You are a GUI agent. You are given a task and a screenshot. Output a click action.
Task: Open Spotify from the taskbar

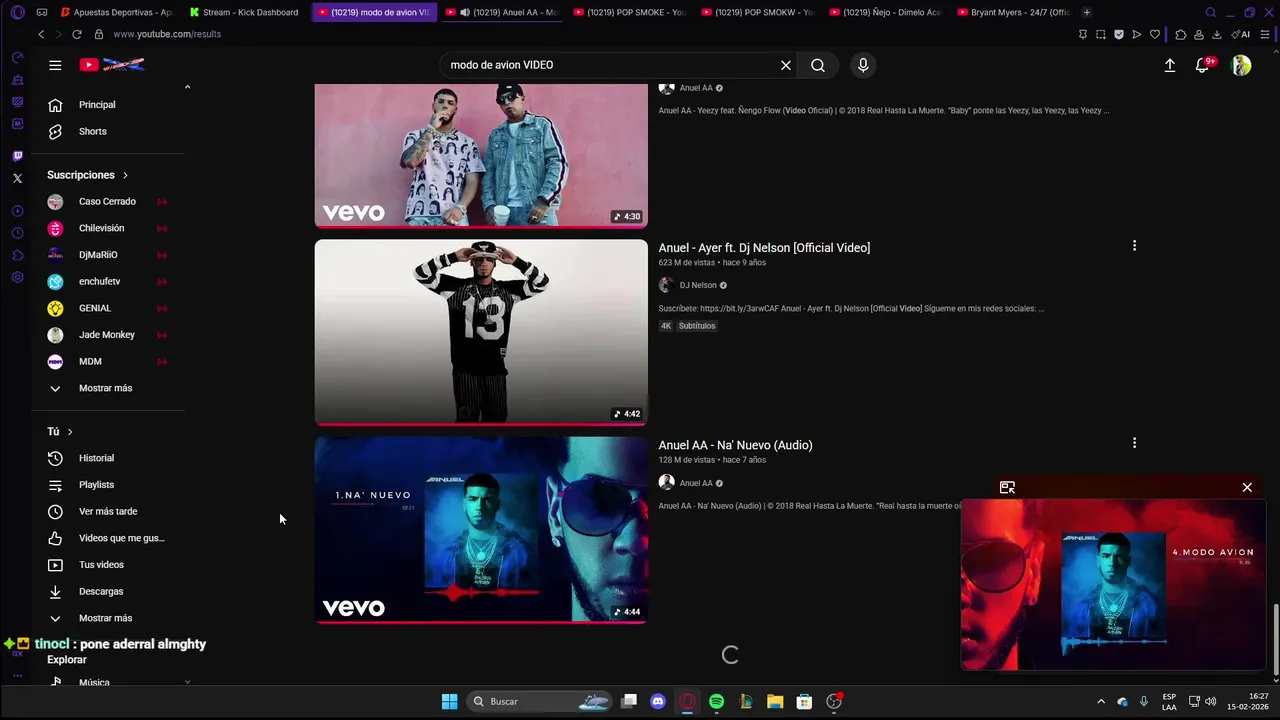(716, 702)
